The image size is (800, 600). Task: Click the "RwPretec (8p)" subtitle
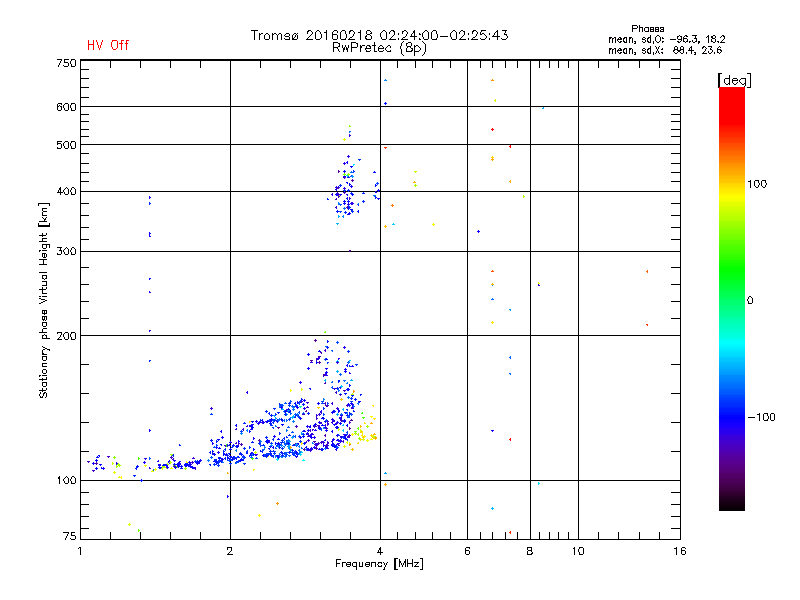pos(379,48)
